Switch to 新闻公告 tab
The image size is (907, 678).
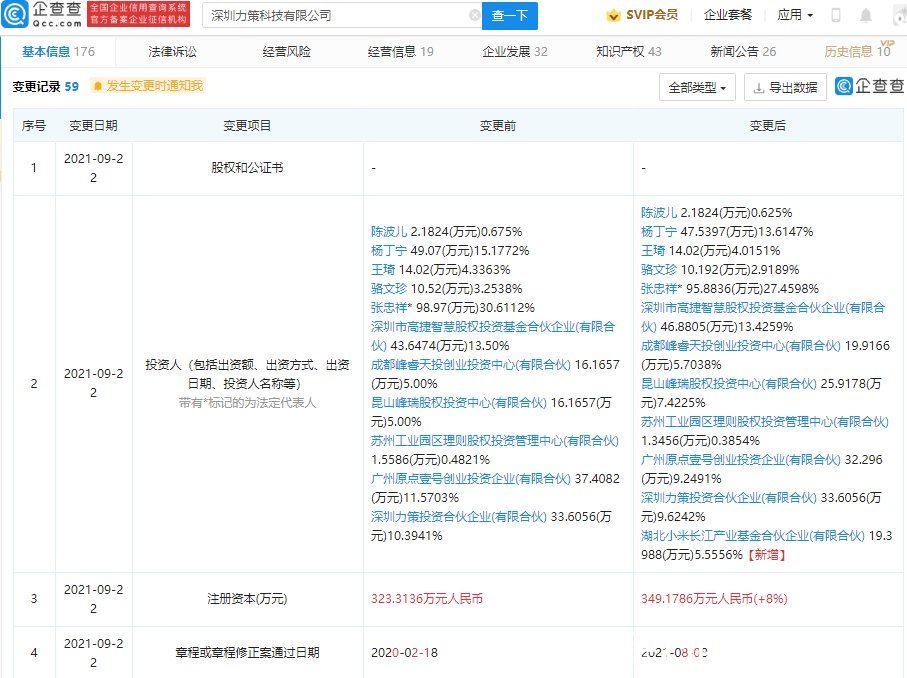tap(743, 51)
